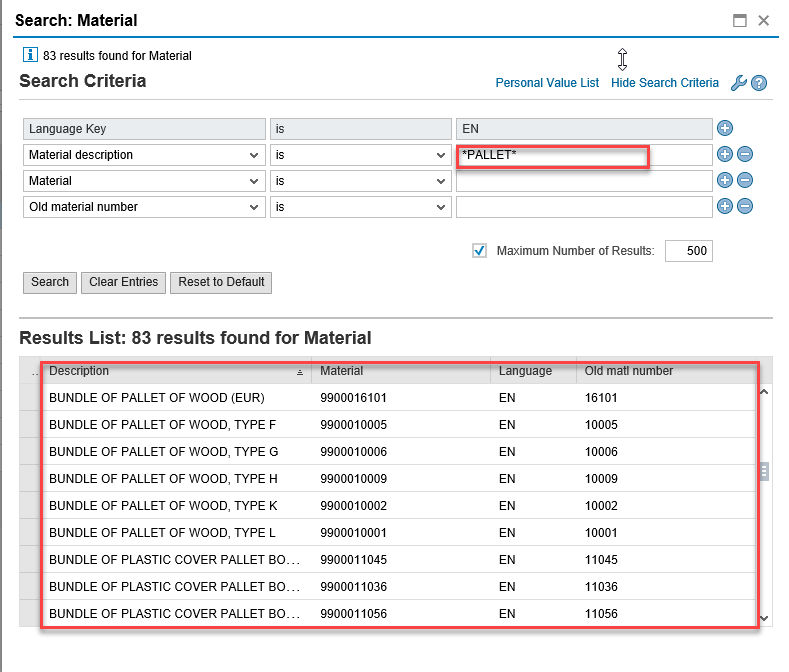Add a row after Material description criterion
789x672 pixels.
(x=725, y=154)
